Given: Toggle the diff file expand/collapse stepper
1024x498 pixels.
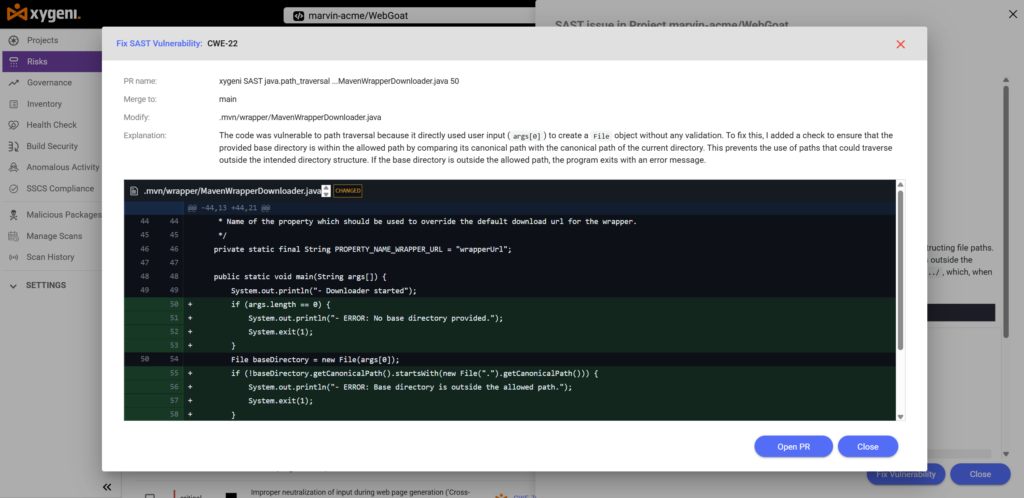Looking at the screenshot, I should click(x=327, y=191).
